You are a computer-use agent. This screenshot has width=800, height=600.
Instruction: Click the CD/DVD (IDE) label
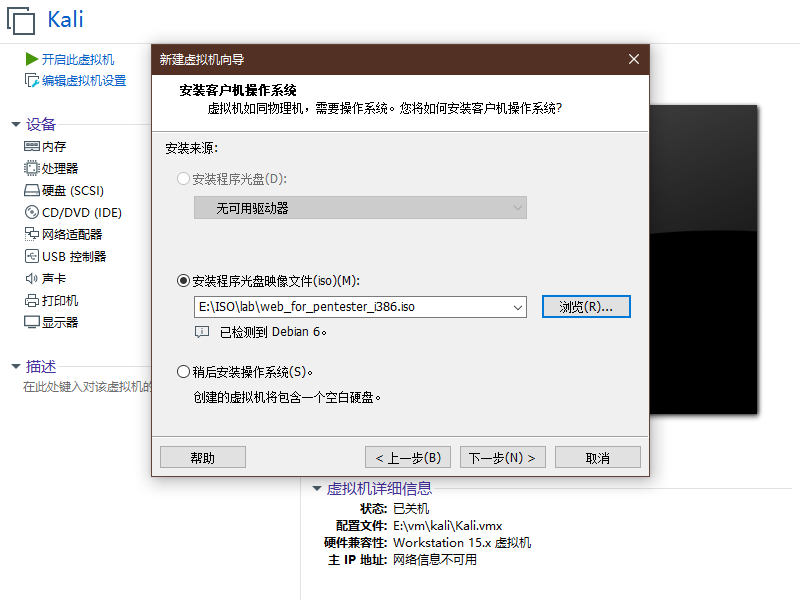click(82, 212)
